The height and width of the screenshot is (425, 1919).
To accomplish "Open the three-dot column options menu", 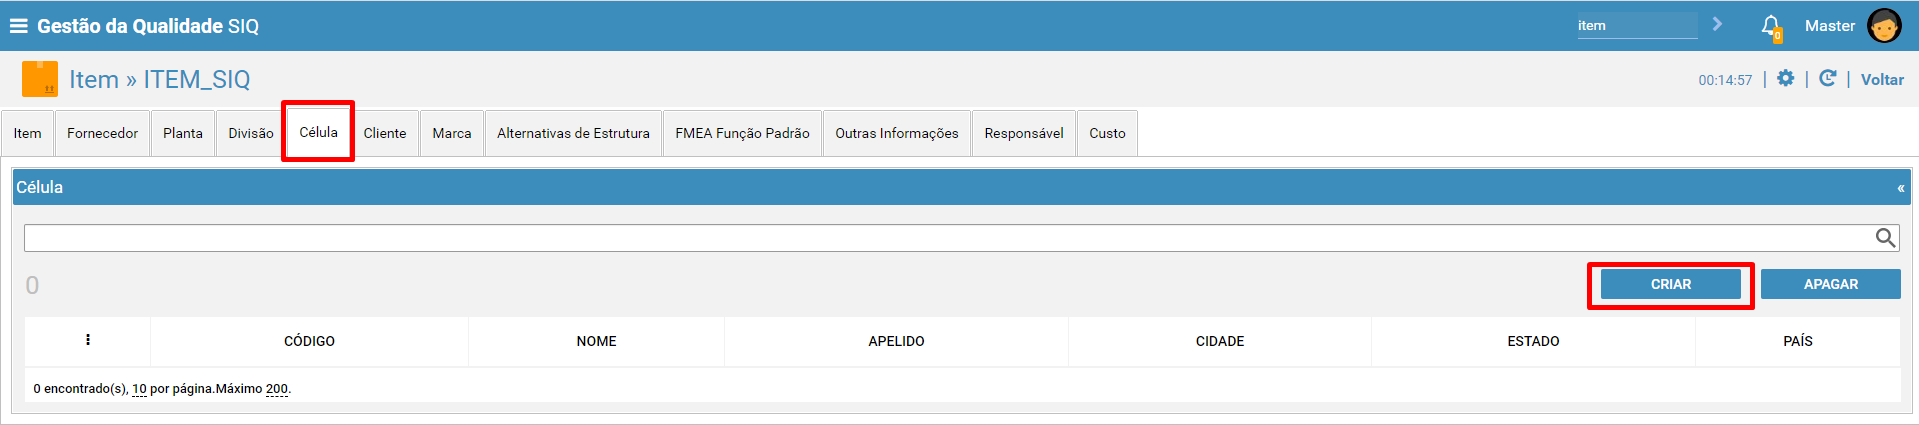I will [88, 340].
